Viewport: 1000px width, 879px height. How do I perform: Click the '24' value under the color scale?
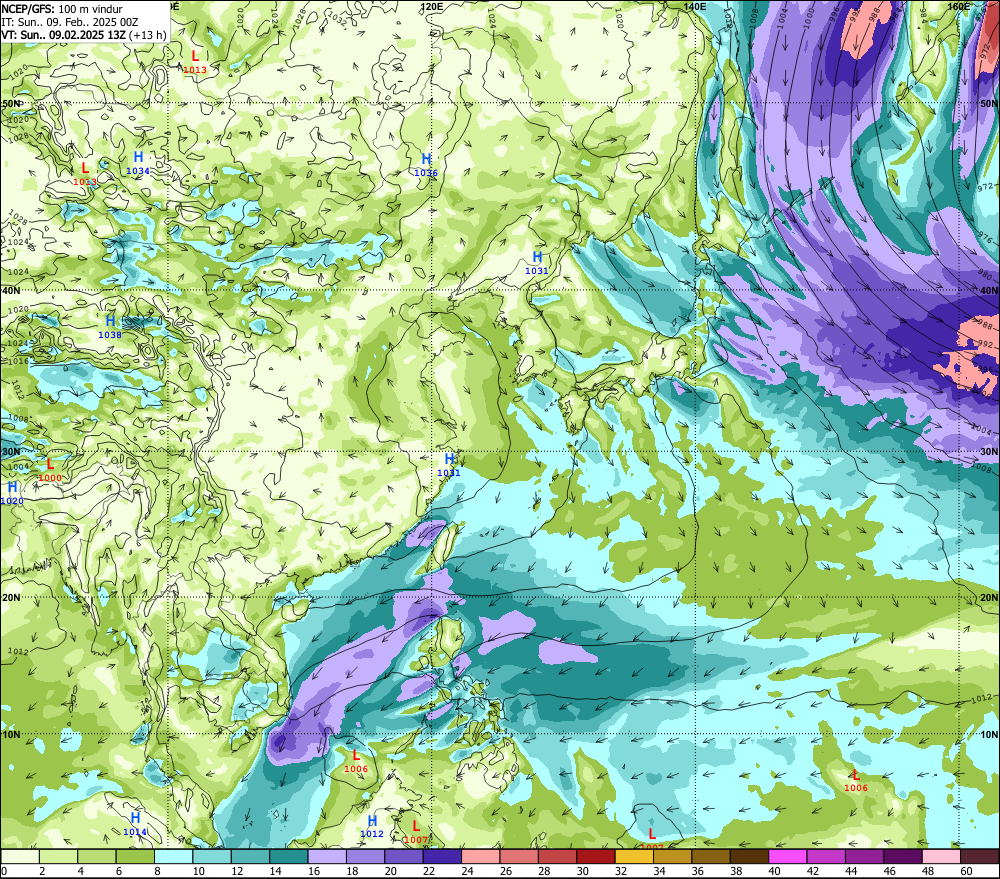(467, 871)
